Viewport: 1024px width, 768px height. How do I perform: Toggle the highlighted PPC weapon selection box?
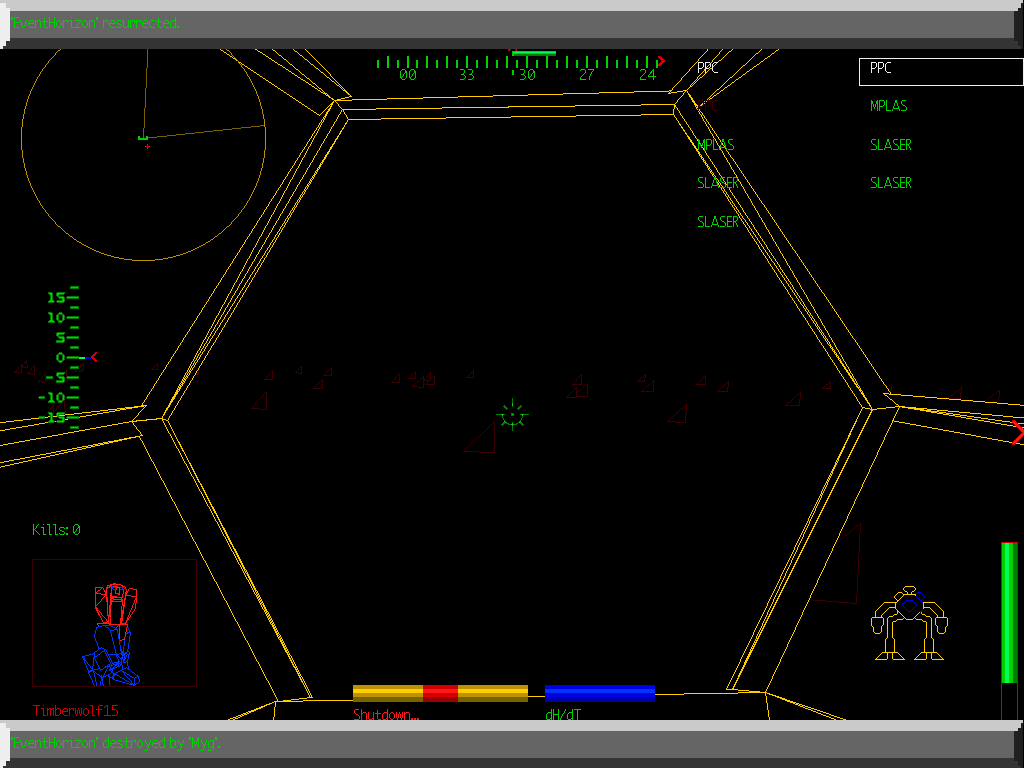(938, 72)
